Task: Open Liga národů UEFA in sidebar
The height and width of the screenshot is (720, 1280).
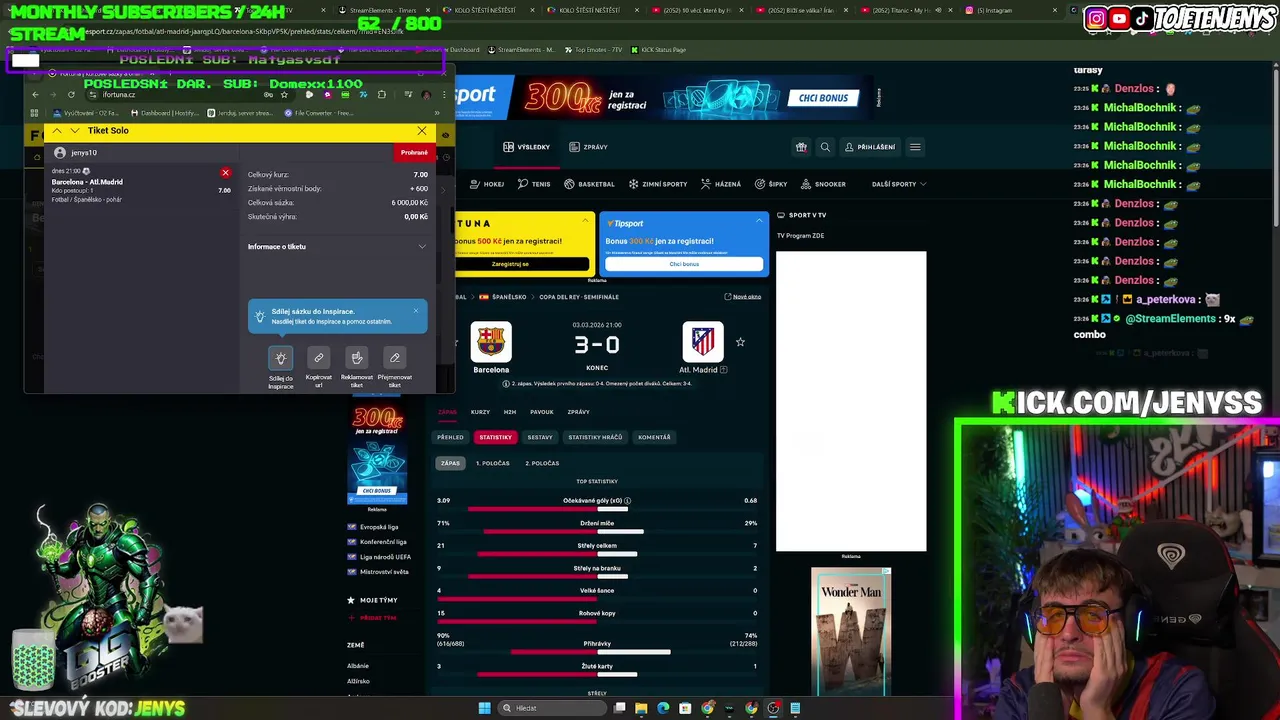Action: pyautogui.click(x=385, y=557)
